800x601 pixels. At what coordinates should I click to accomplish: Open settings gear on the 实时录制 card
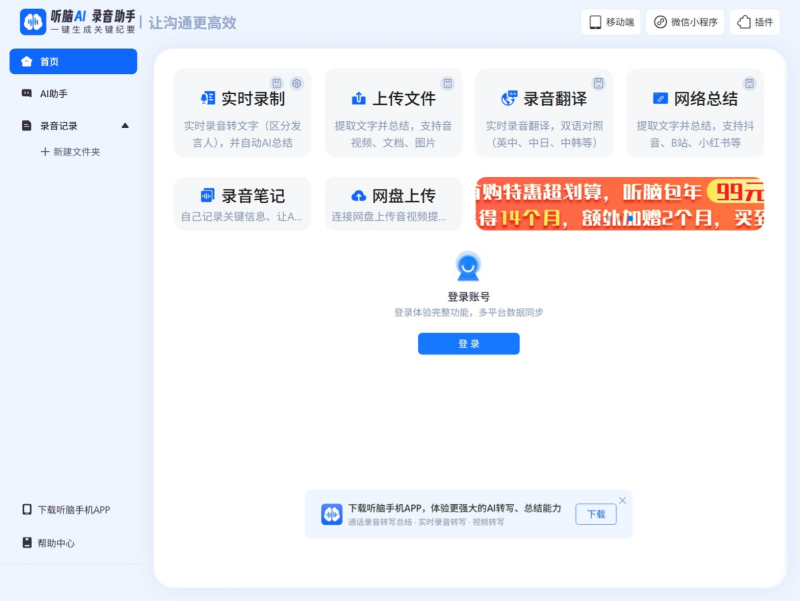click(295, 84)
